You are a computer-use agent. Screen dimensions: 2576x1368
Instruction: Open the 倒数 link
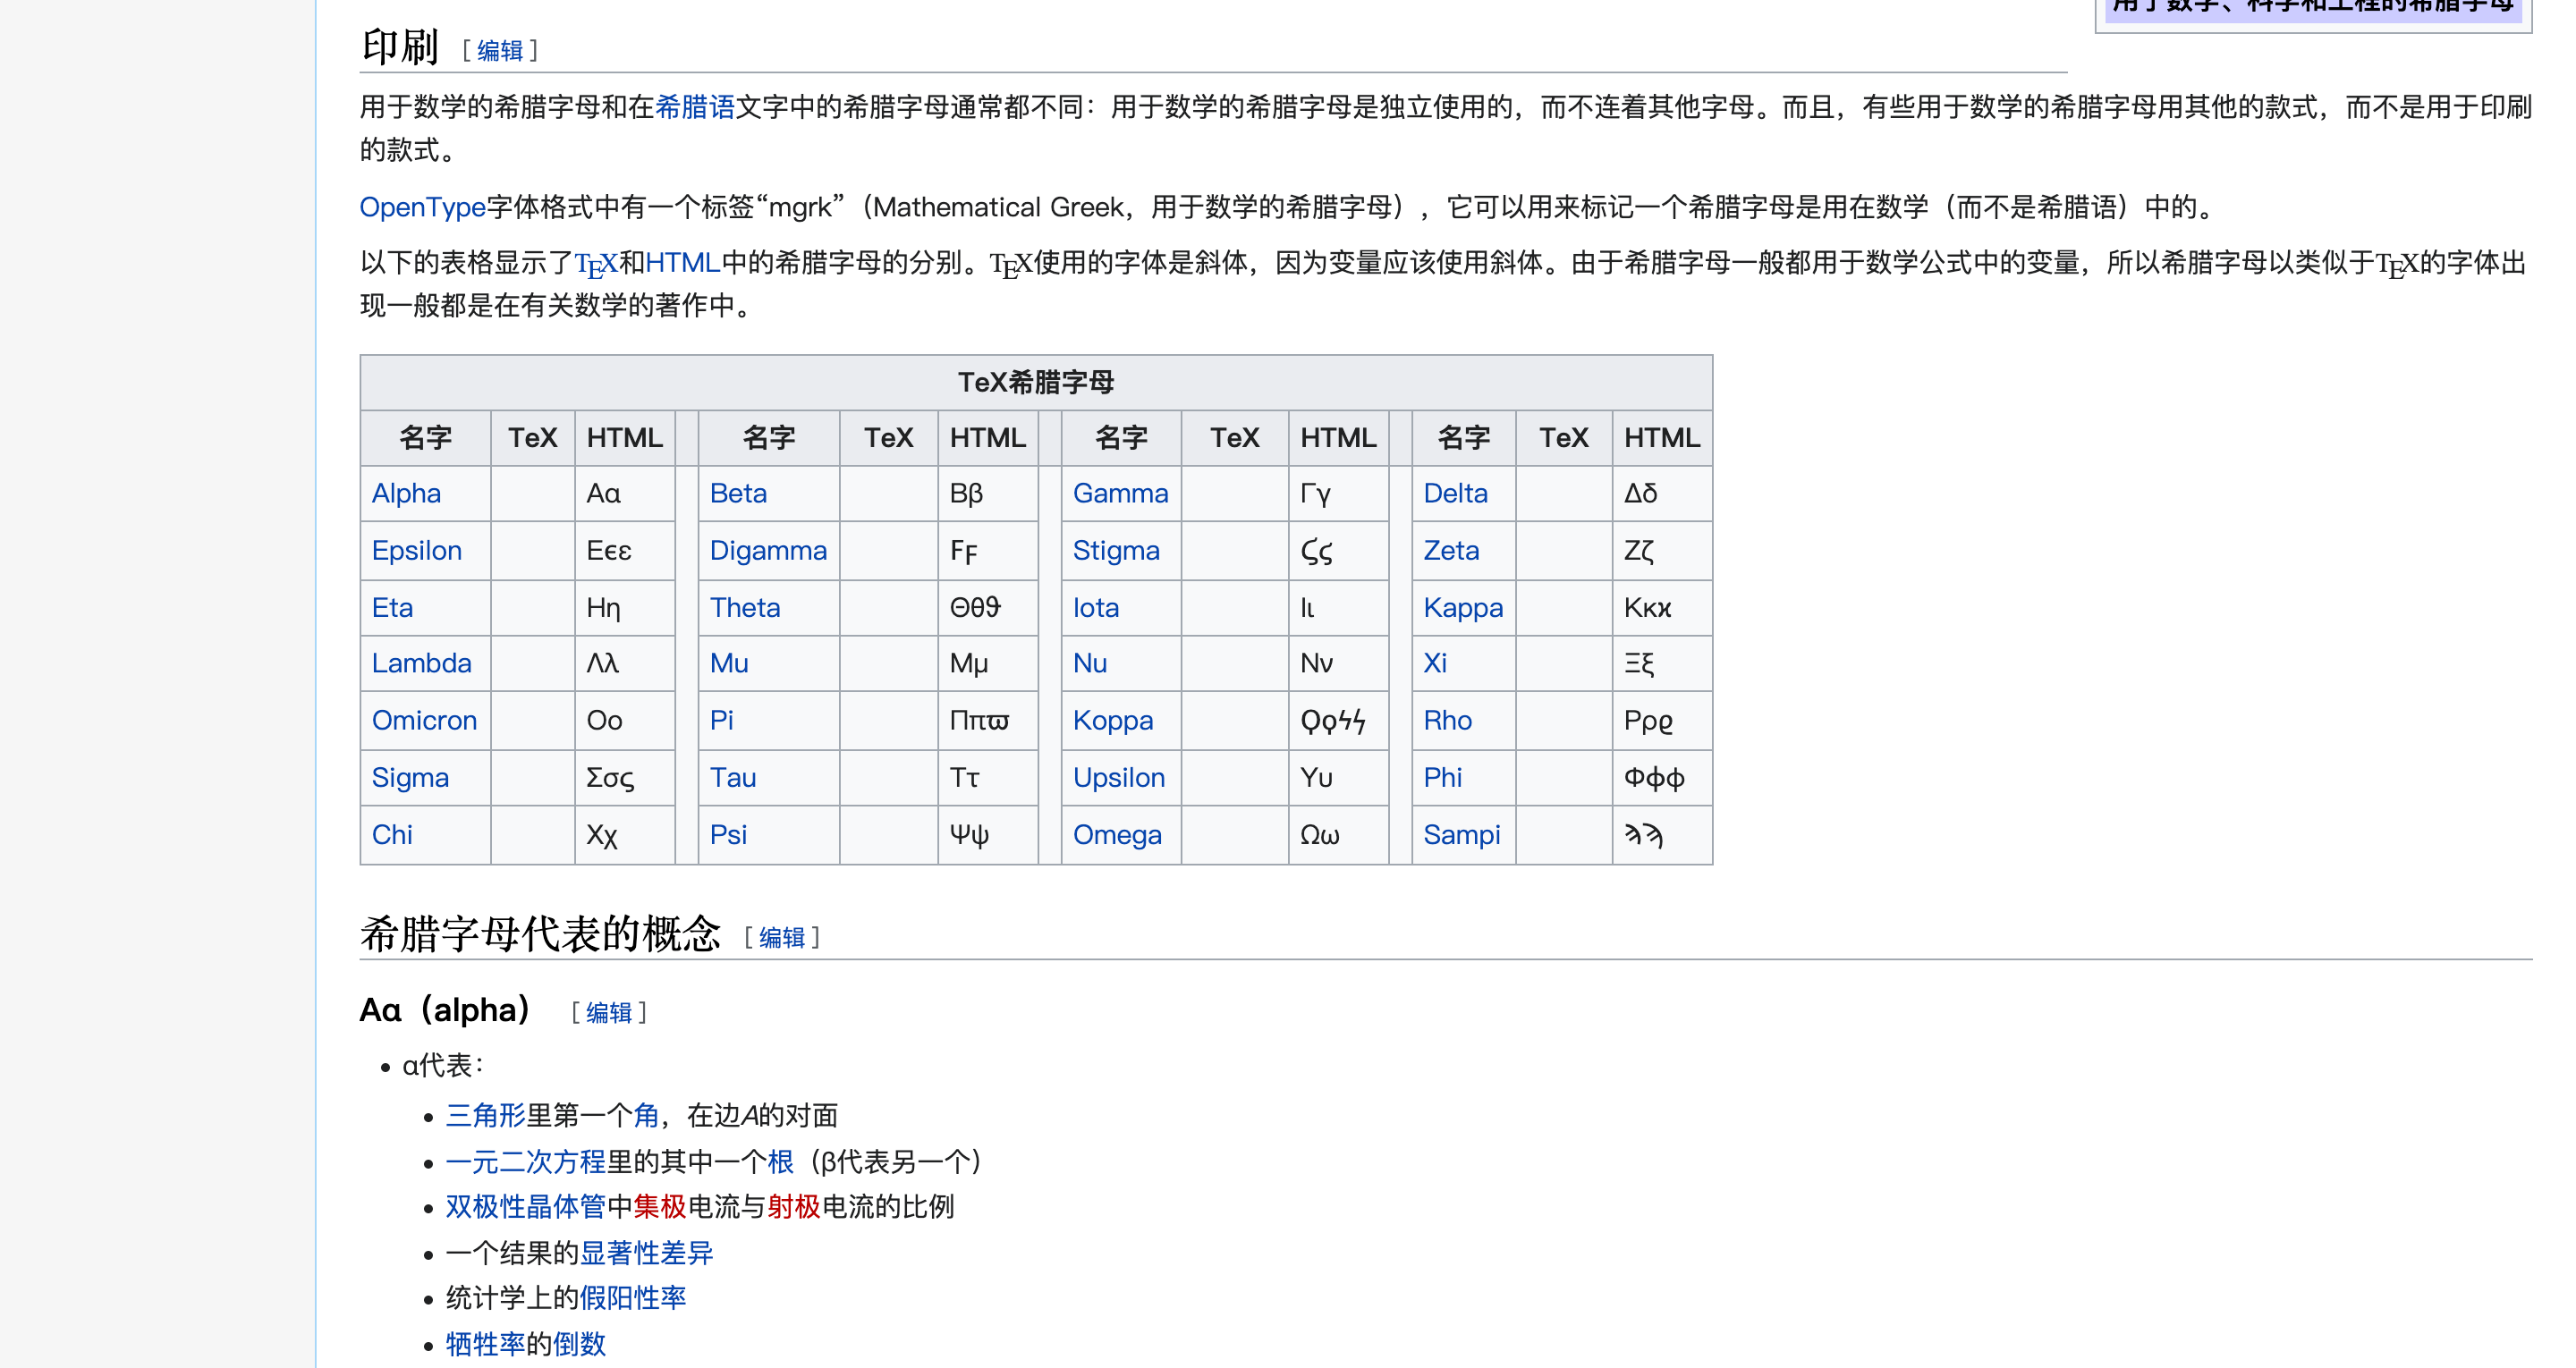tap(580, 1344)
